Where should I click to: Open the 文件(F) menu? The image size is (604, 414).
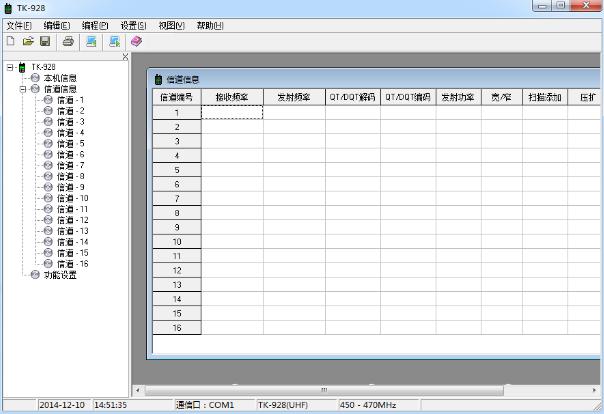[19, 25]
